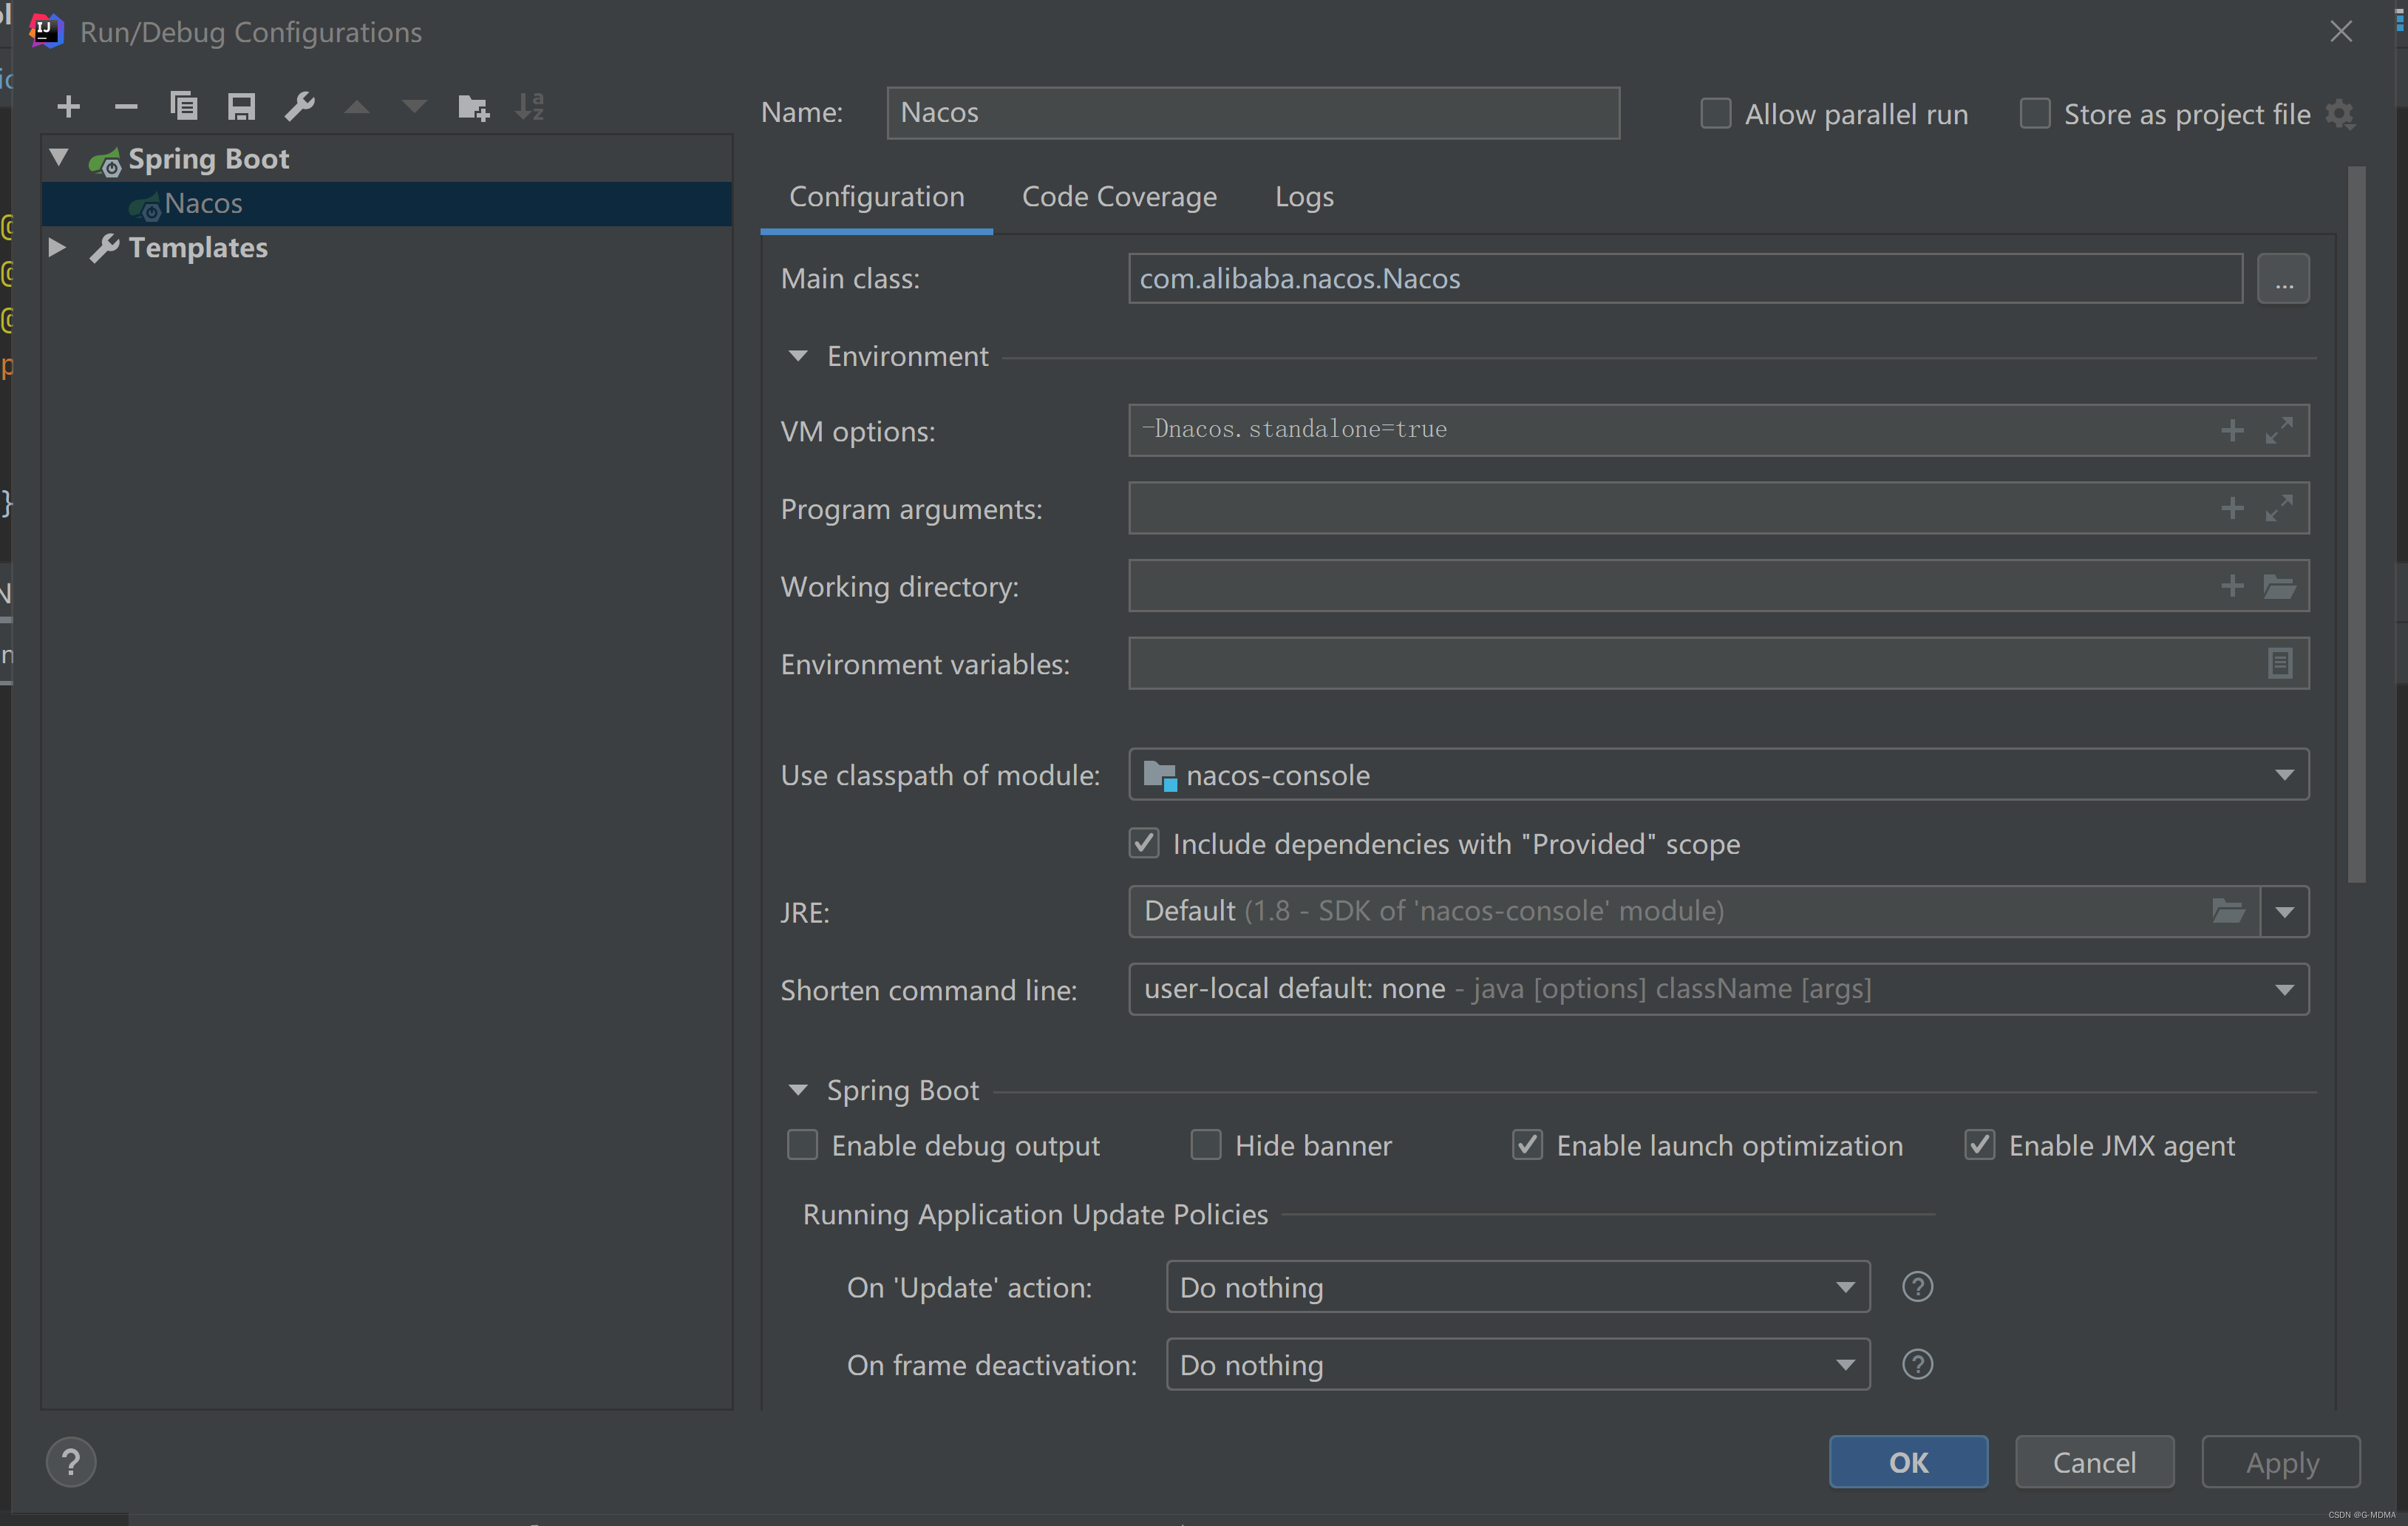This screenshot has width=2408, height=1526.
Task: Switch to the Logs tab
Action: click(x=1304, y=197)
